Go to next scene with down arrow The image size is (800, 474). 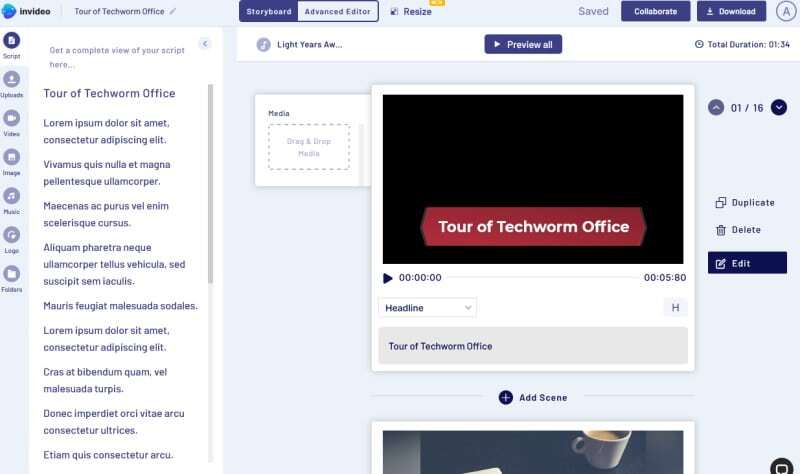pyautogui.click(x=779, y=108)
